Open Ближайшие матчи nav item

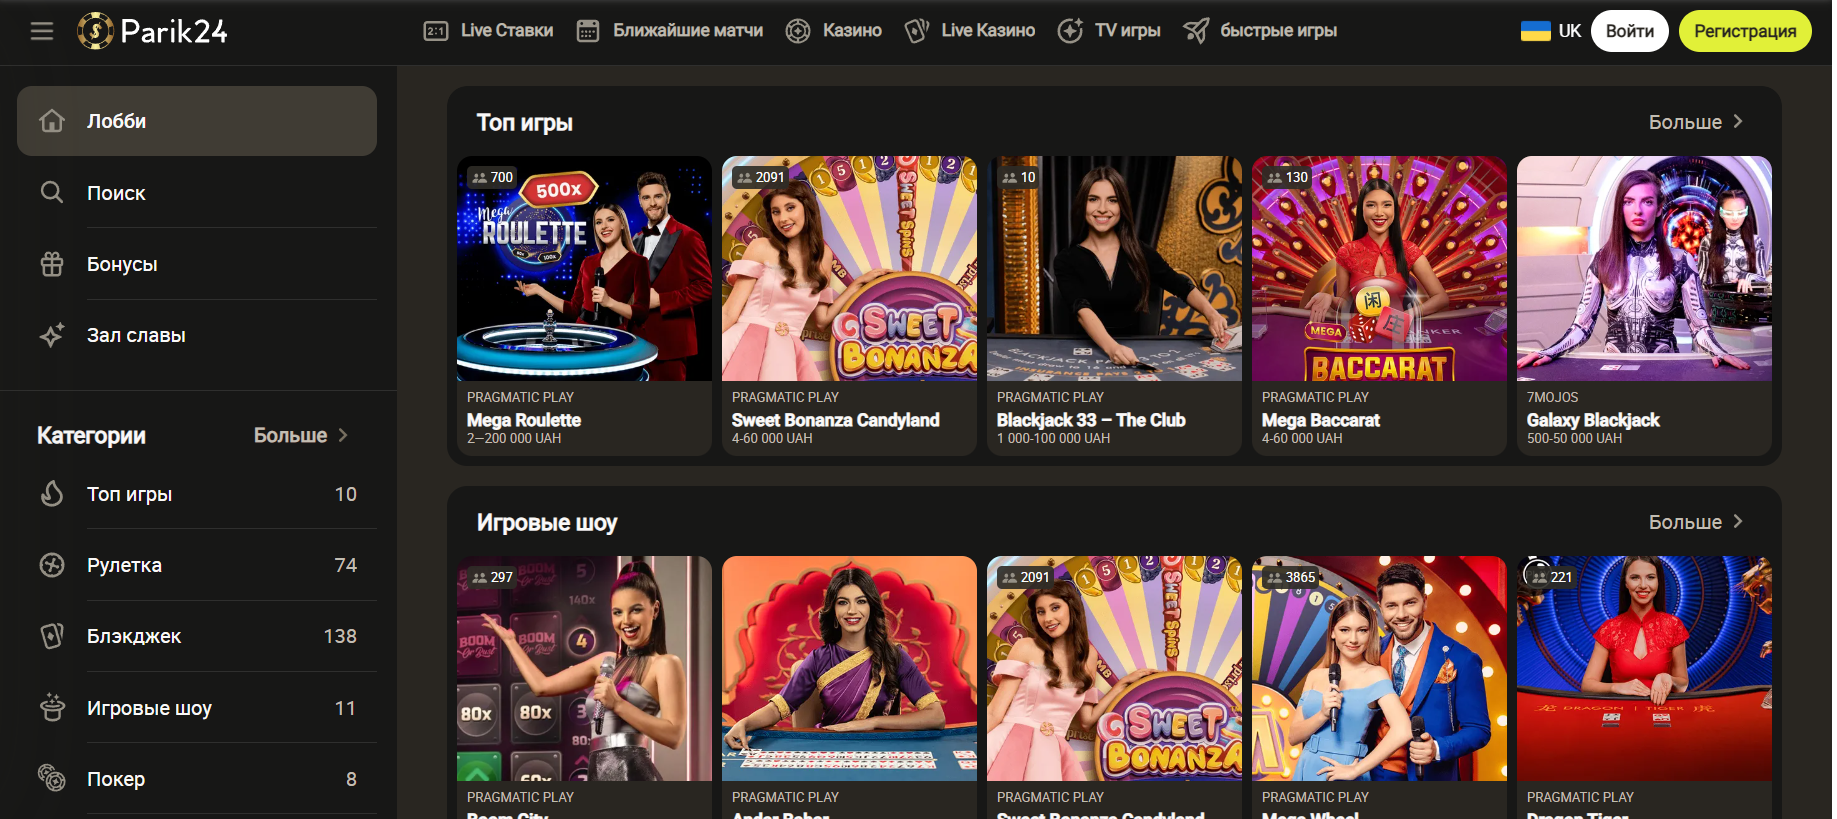670,31
